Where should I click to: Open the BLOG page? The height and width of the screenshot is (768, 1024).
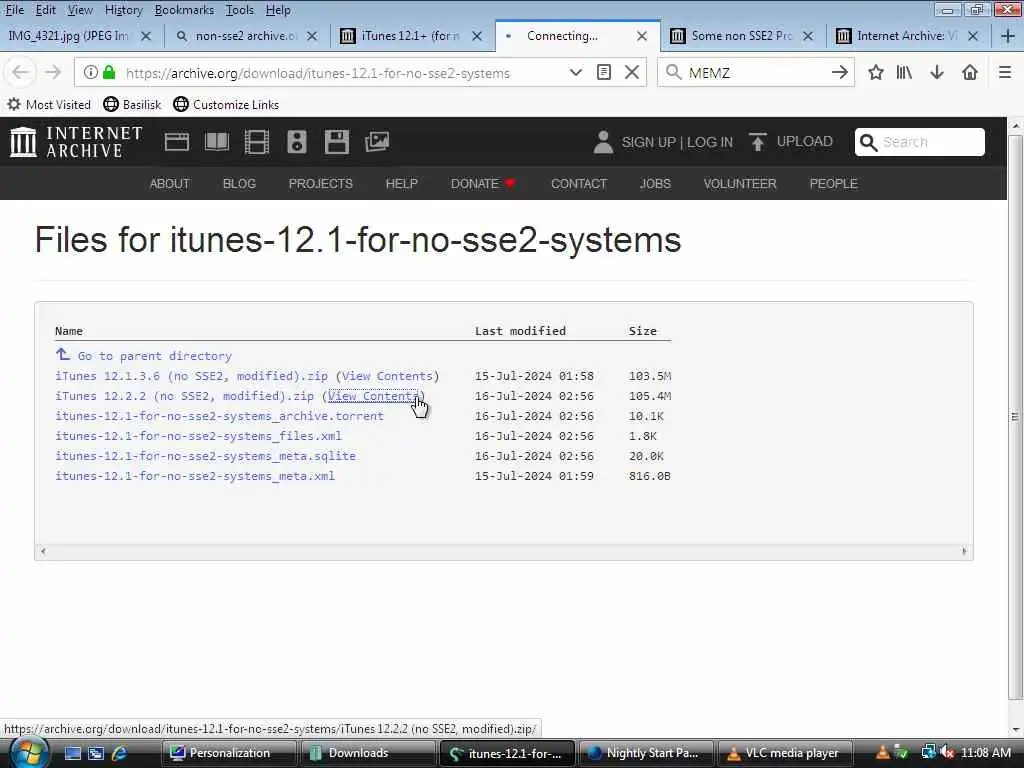239,184
